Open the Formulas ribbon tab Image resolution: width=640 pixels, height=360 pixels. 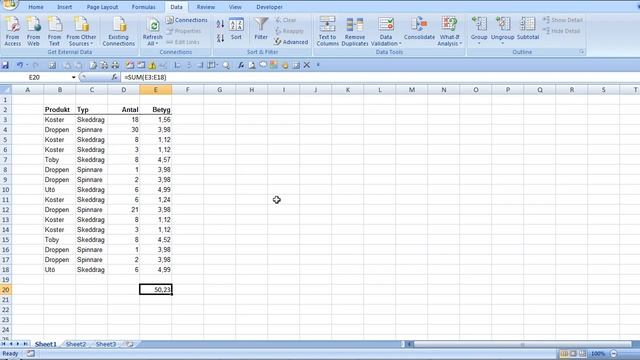coord(144,7)
